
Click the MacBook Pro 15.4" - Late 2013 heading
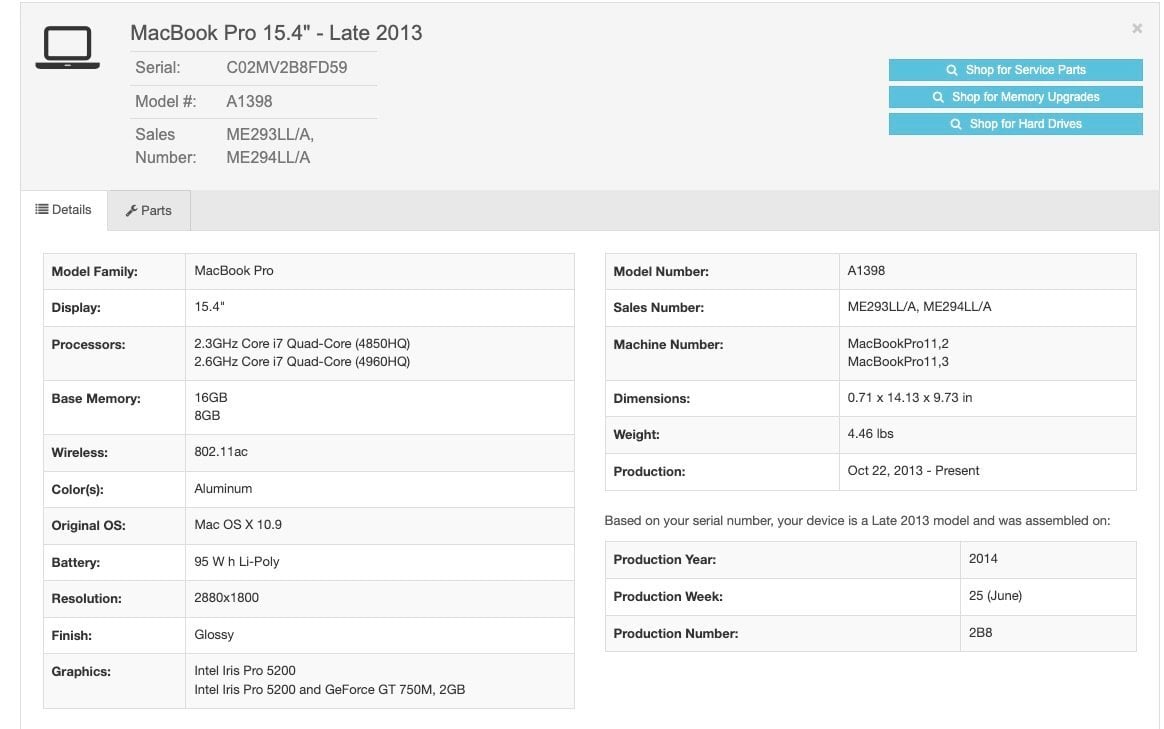[276, 33]
